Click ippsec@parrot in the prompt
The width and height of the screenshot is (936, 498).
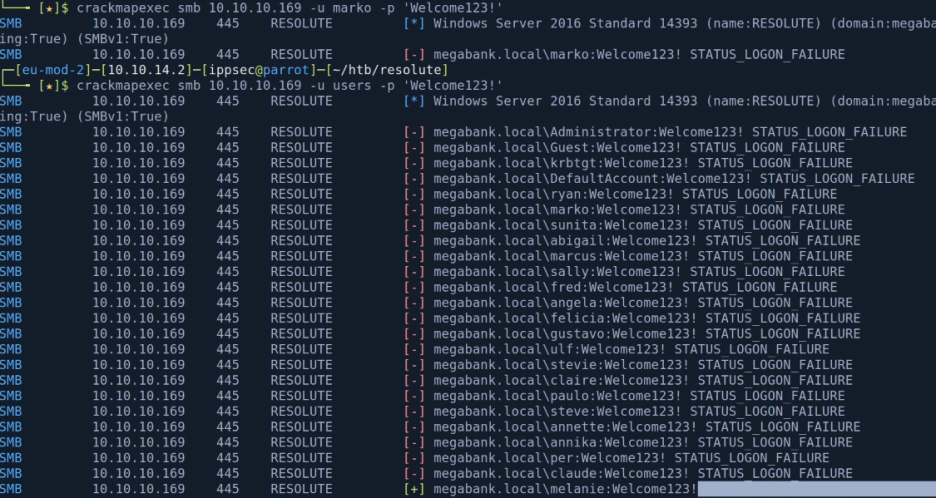click(259, 70)
